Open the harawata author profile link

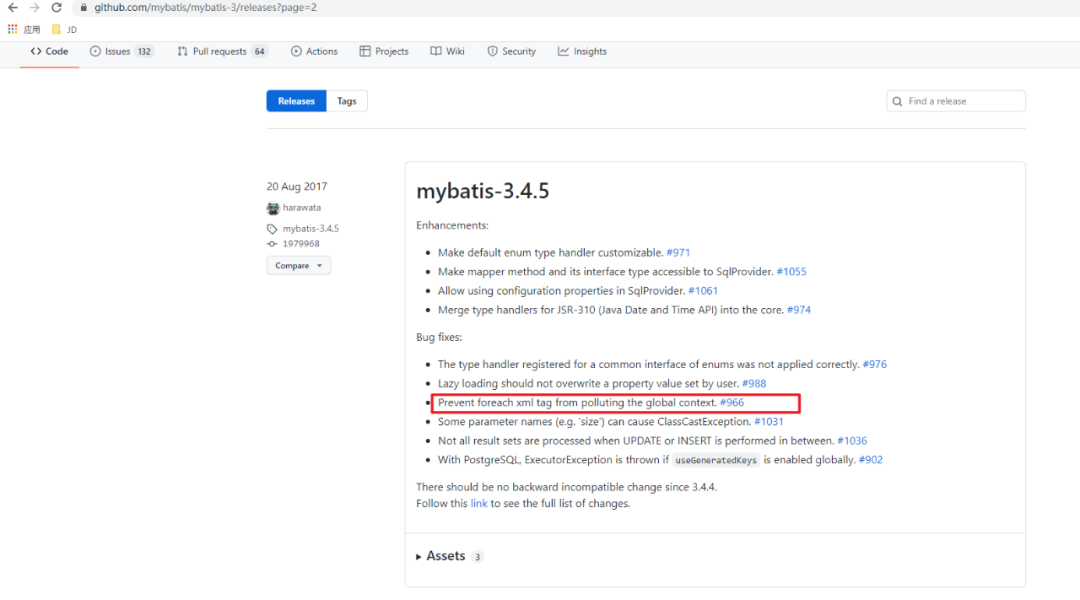point(302,207)
